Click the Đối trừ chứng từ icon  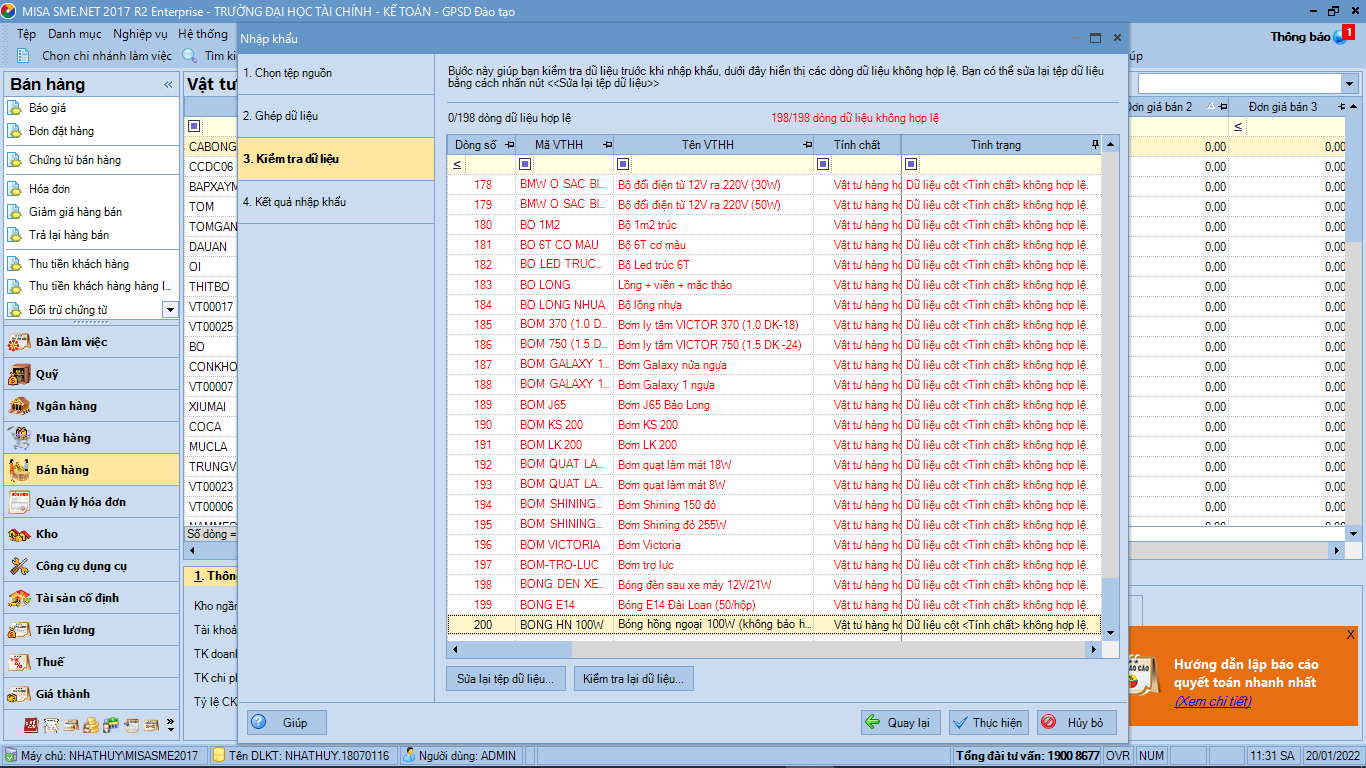15,310
